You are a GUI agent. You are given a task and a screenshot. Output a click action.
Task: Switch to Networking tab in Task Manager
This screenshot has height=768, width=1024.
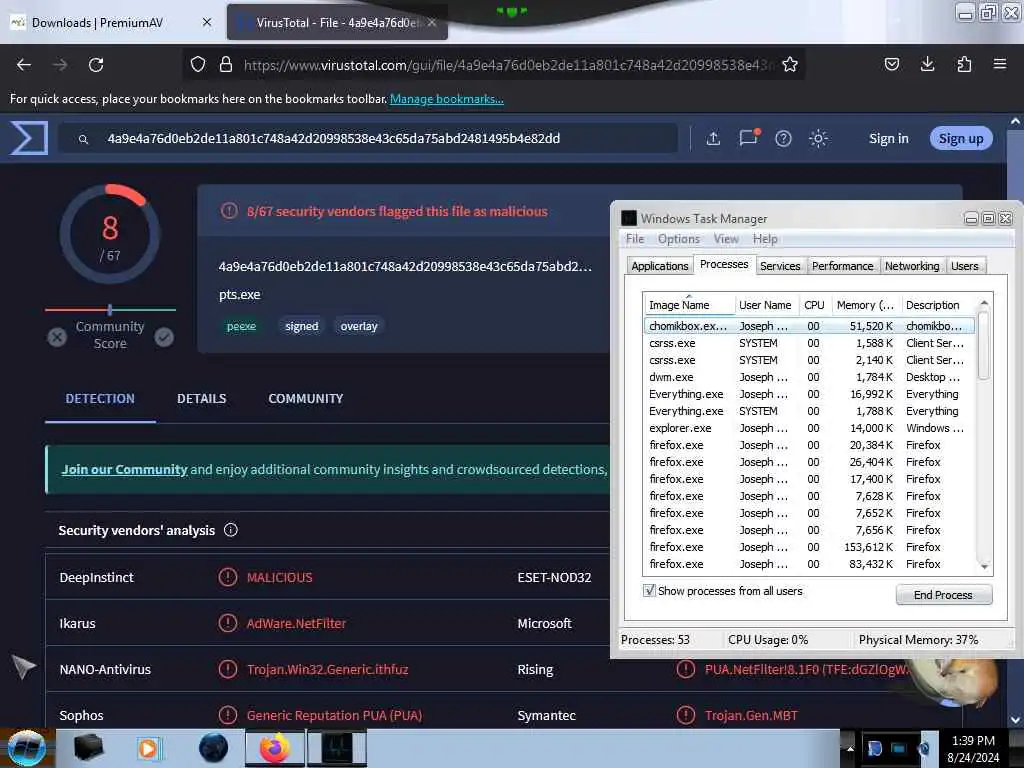click(x=912, y=266)
